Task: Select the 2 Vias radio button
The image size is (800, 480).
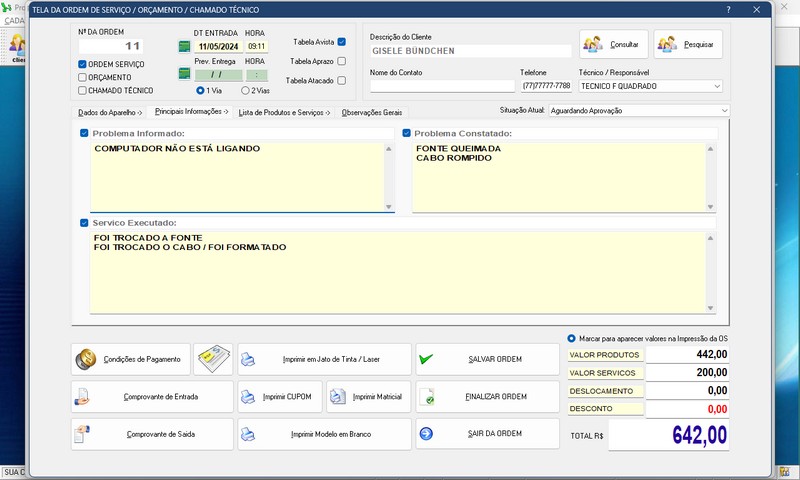Action: 245,90
